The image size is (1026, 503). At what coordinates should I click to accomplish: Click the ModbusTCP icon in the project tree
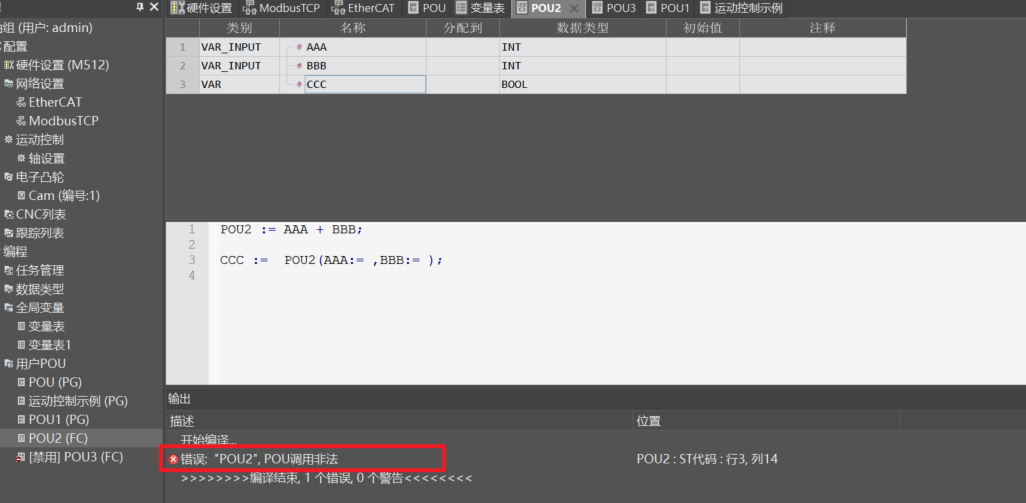(20, 121)
